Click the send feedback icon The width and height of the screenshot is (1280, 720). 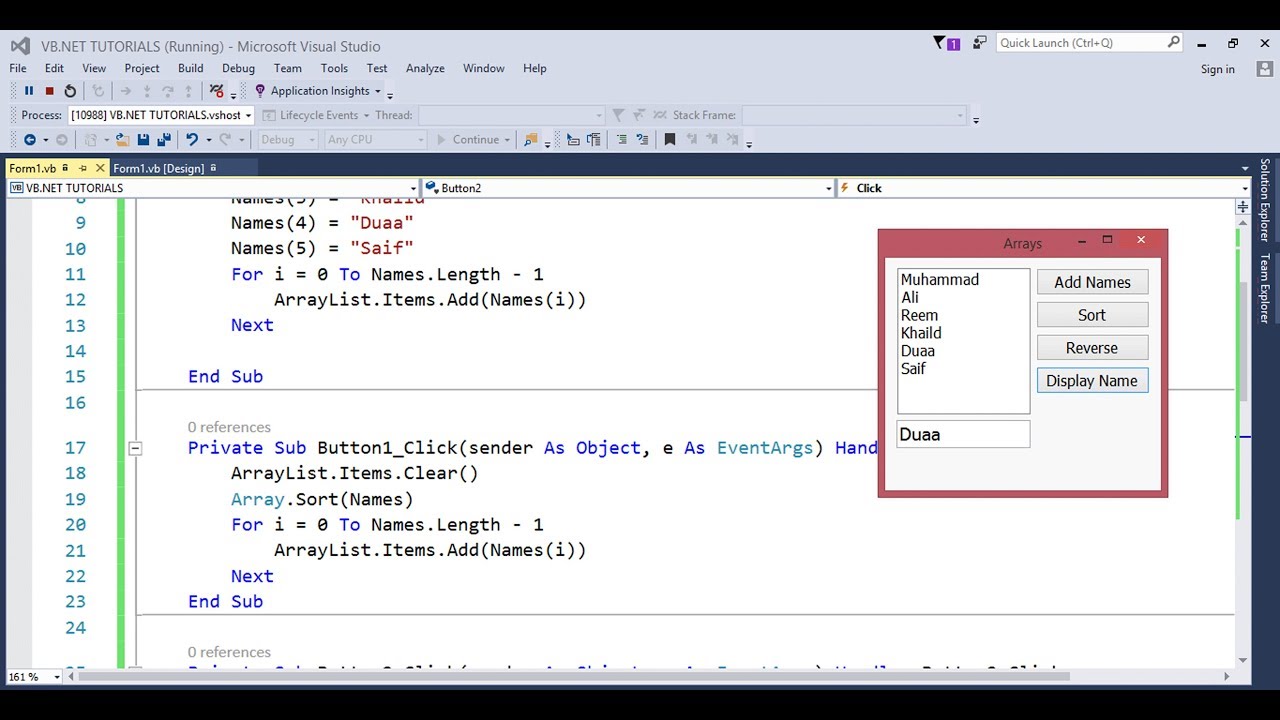point(979,43)
